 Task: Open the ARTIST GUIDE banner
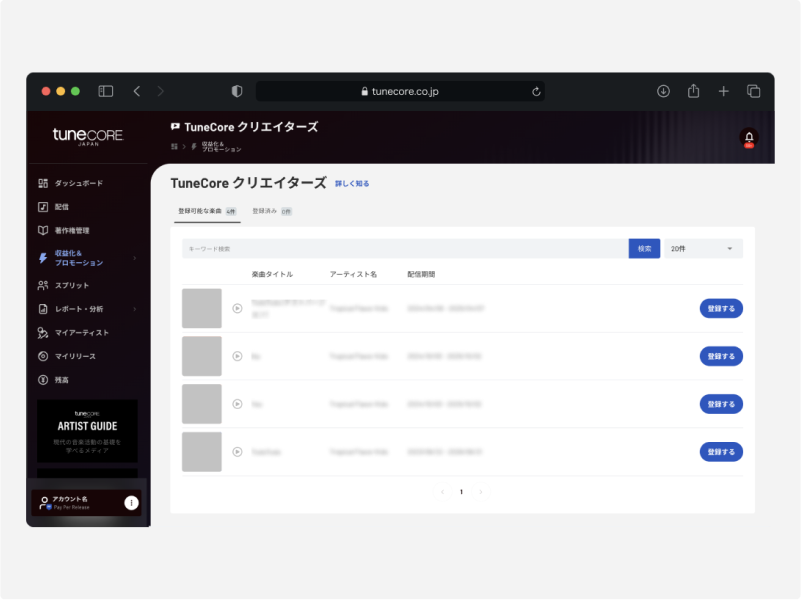87,432
